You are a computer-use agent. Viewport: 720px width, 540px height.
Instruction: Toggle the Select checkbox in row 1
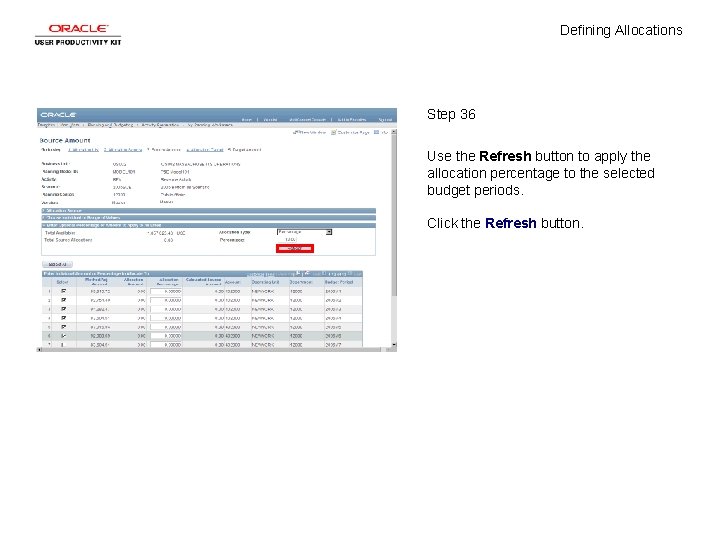tap(63, 291)
